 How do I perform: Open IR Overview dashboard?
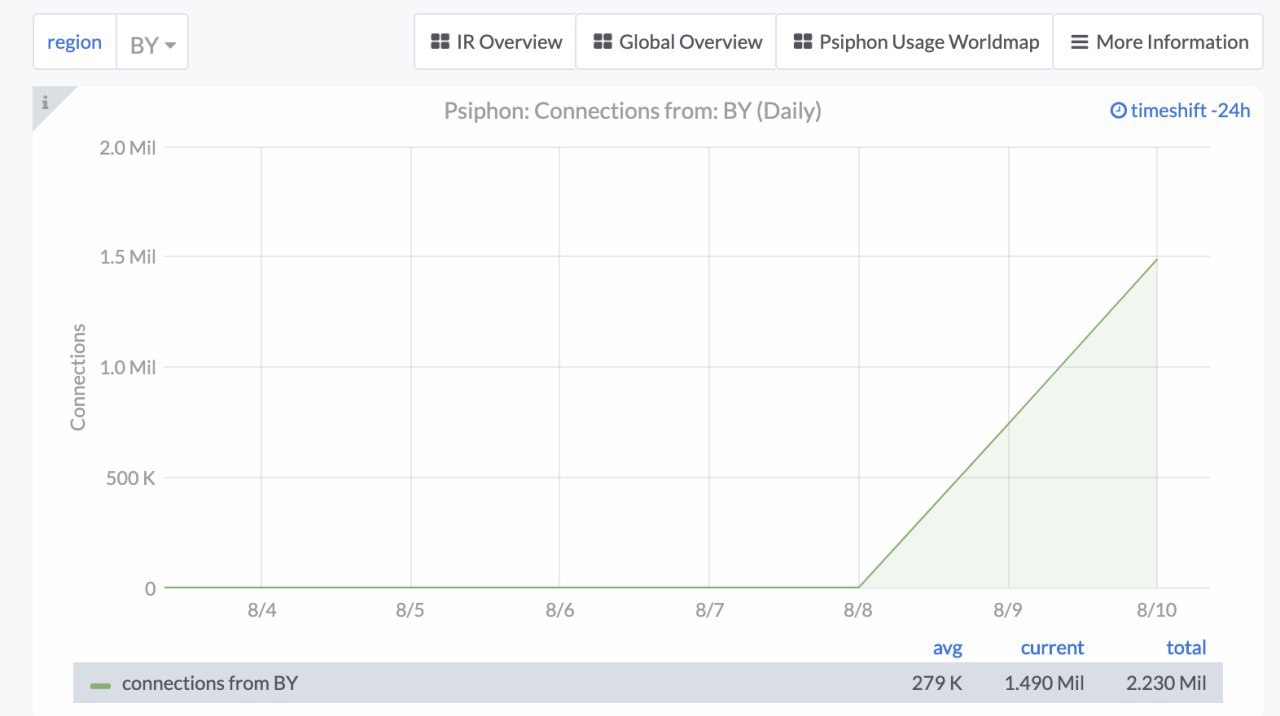pyautogui.click(x=495, y=42)
